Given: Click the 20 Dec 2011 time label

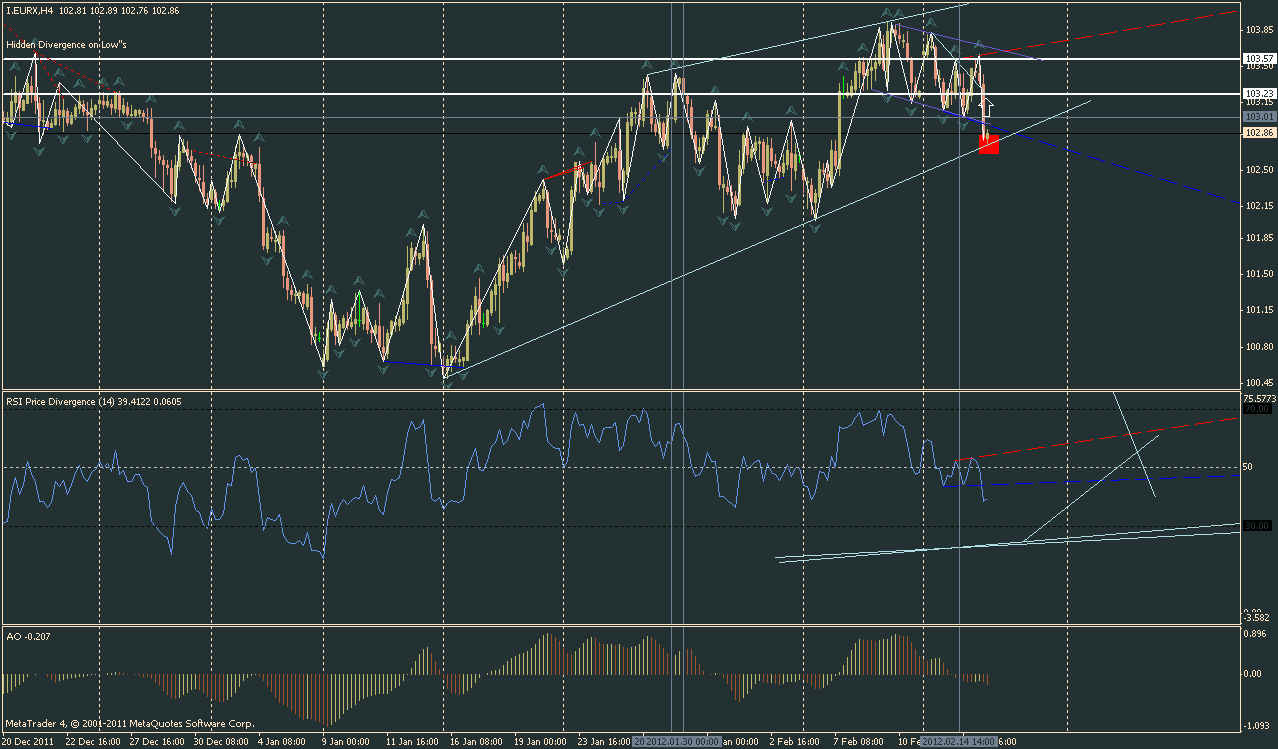Looking at the screenshot, I should pos(30,741).
